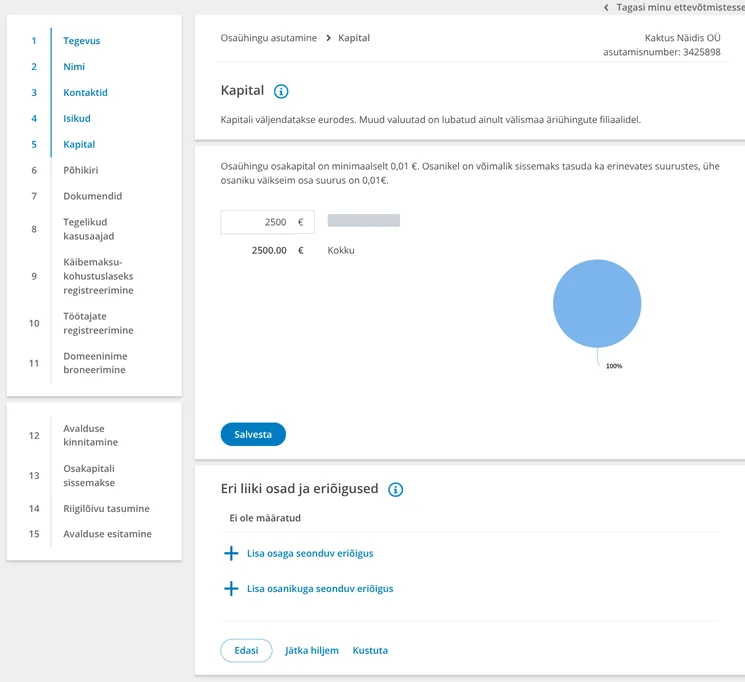Viewport: 745px width, 682px height.
Task: Click step number 12 in sidebar
Action: point(34,435)
